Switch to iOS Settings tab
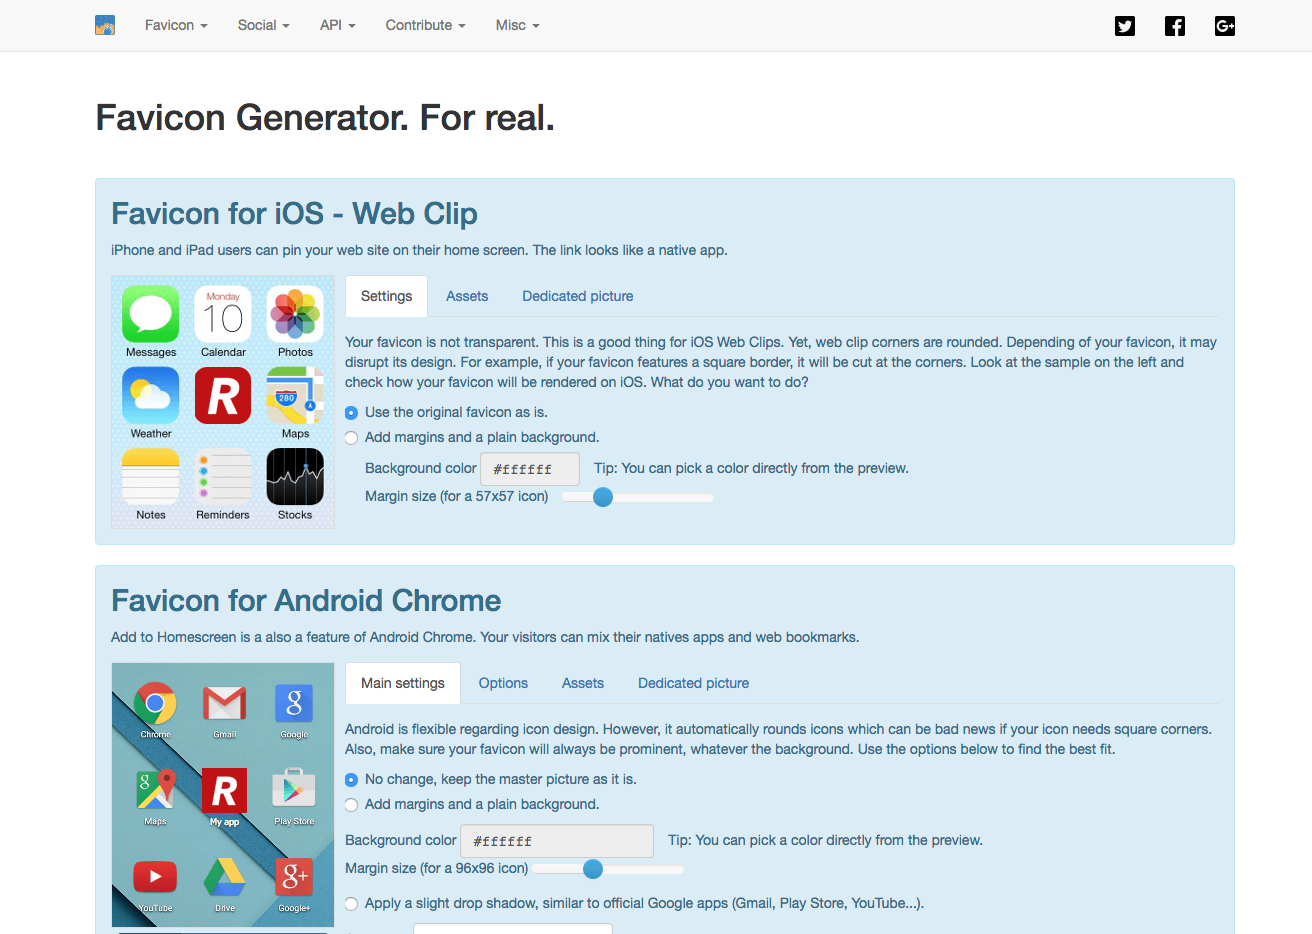This screenshot has width=1312, height=934. [x=386, y=296]
